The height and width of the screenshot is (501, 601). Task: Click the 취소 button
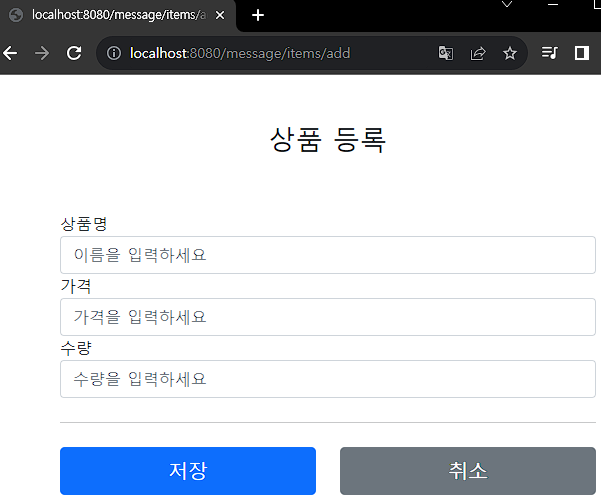click(468, 471)
